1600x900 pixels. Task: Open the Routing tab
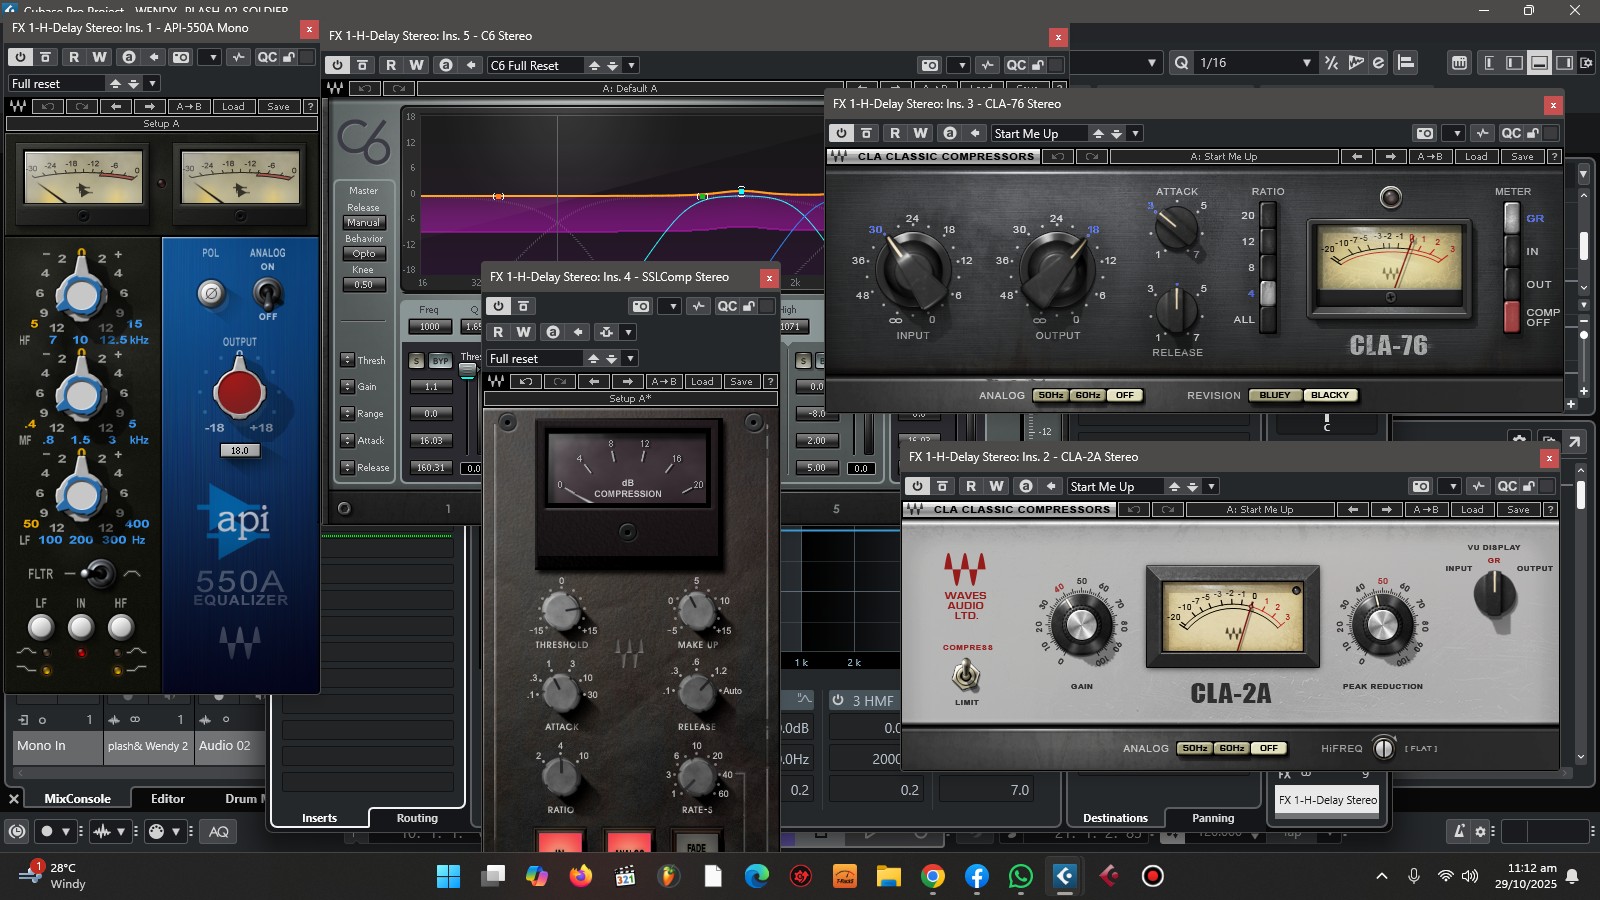417,818
